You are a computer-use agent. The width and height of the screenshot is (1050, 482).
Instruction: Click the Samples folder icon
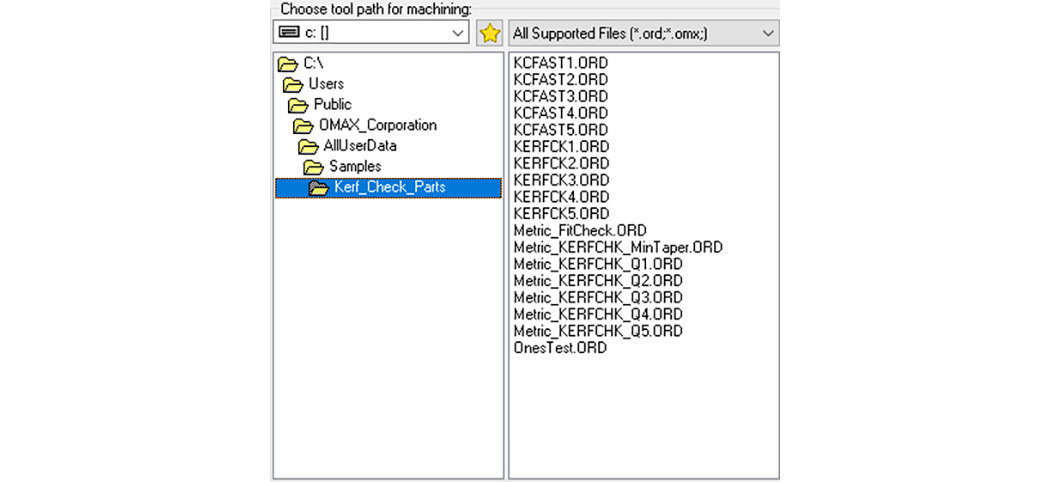314,167
